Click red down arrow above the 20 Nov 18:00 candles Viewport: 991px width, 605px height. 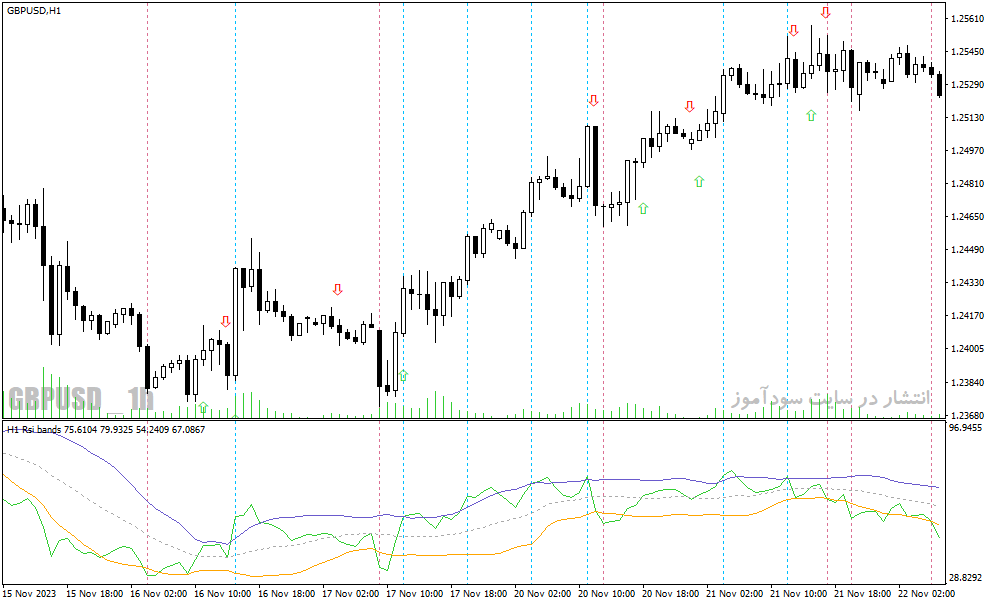coord(690,106)
